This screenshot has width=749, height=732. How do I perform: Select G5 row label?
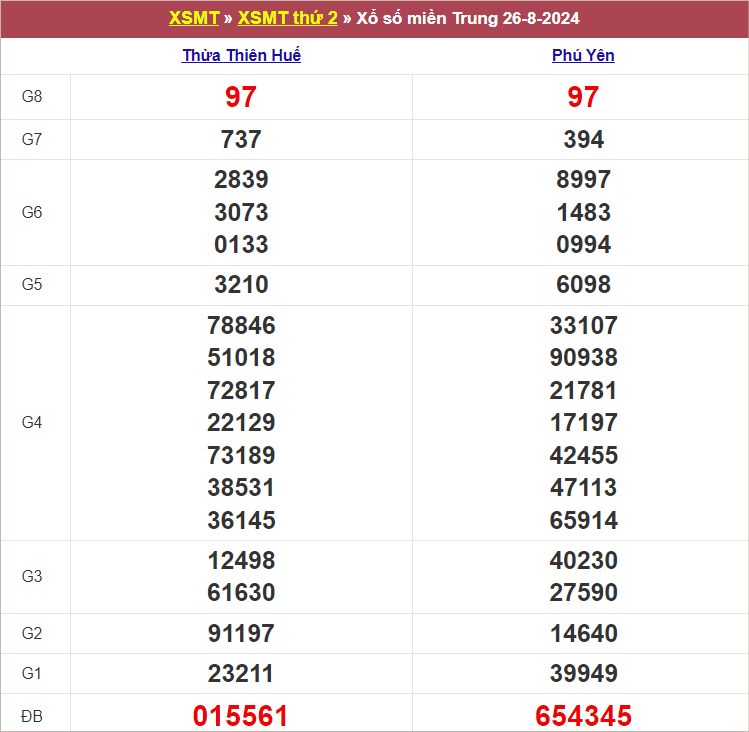32,284
